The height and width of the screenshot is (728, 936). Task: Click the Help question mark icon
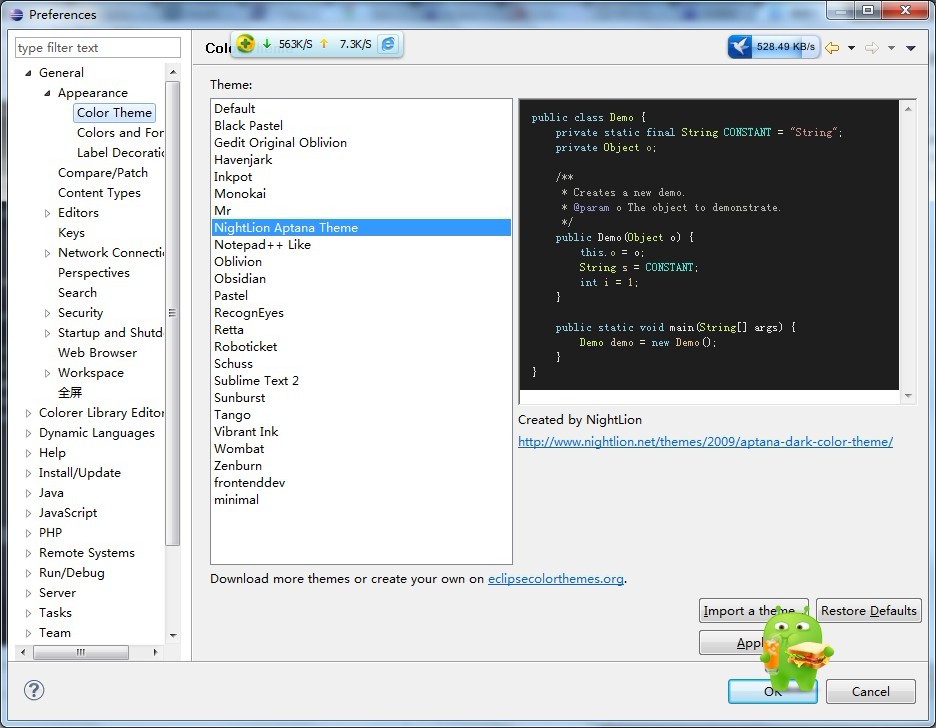[x=34, y=690]
